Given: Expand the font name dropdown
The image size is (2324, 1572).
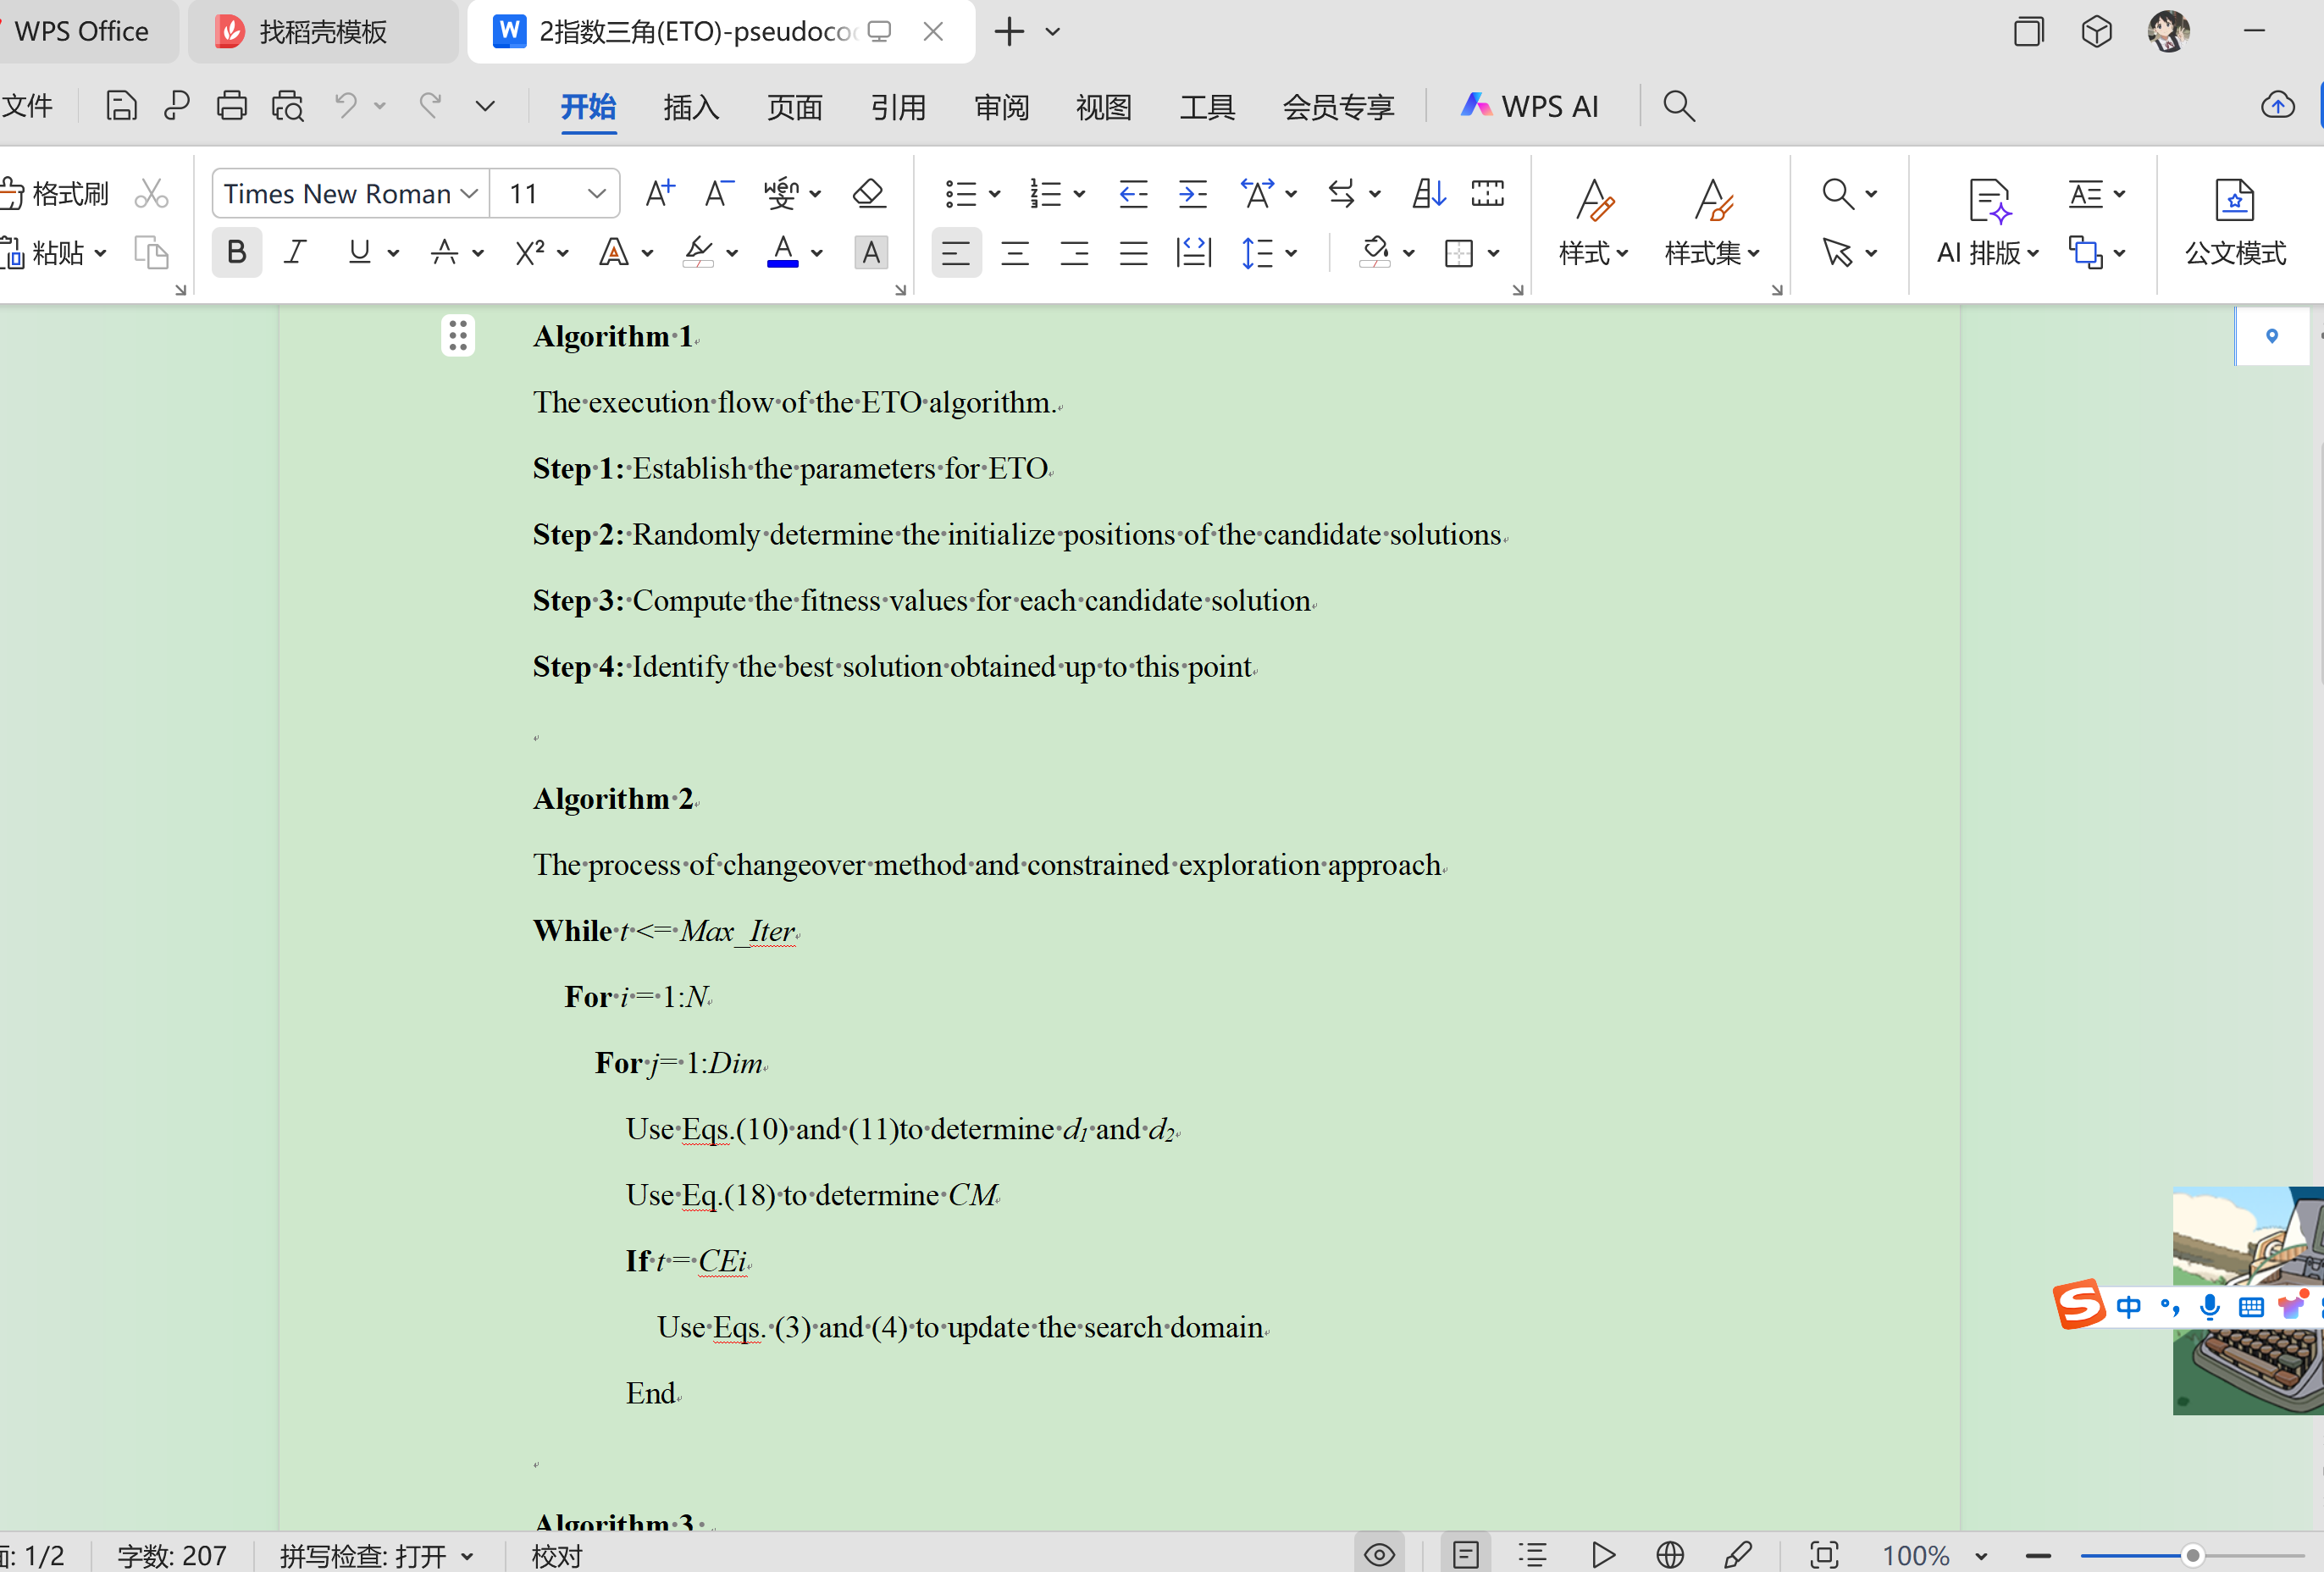Looking at the screenshot, I should coord(469,193).
